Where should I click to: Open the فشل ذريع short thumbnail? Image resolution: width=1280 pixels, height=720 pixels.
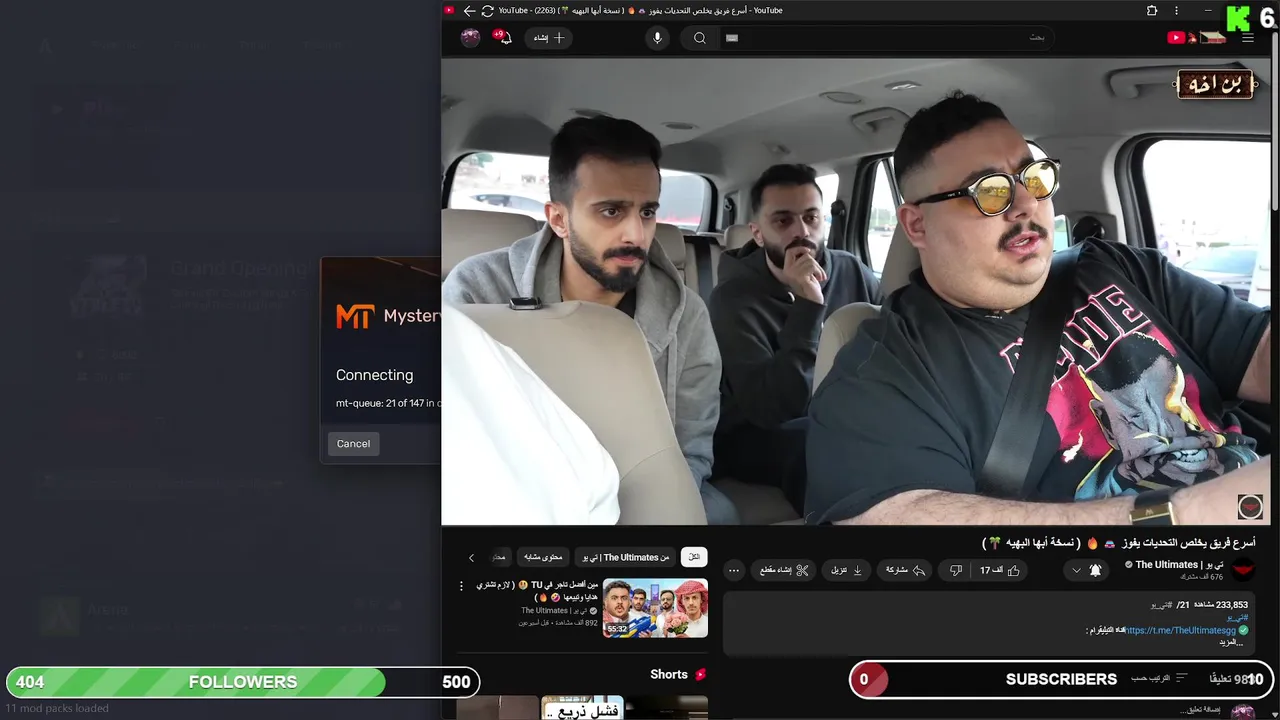click(582, 708)
